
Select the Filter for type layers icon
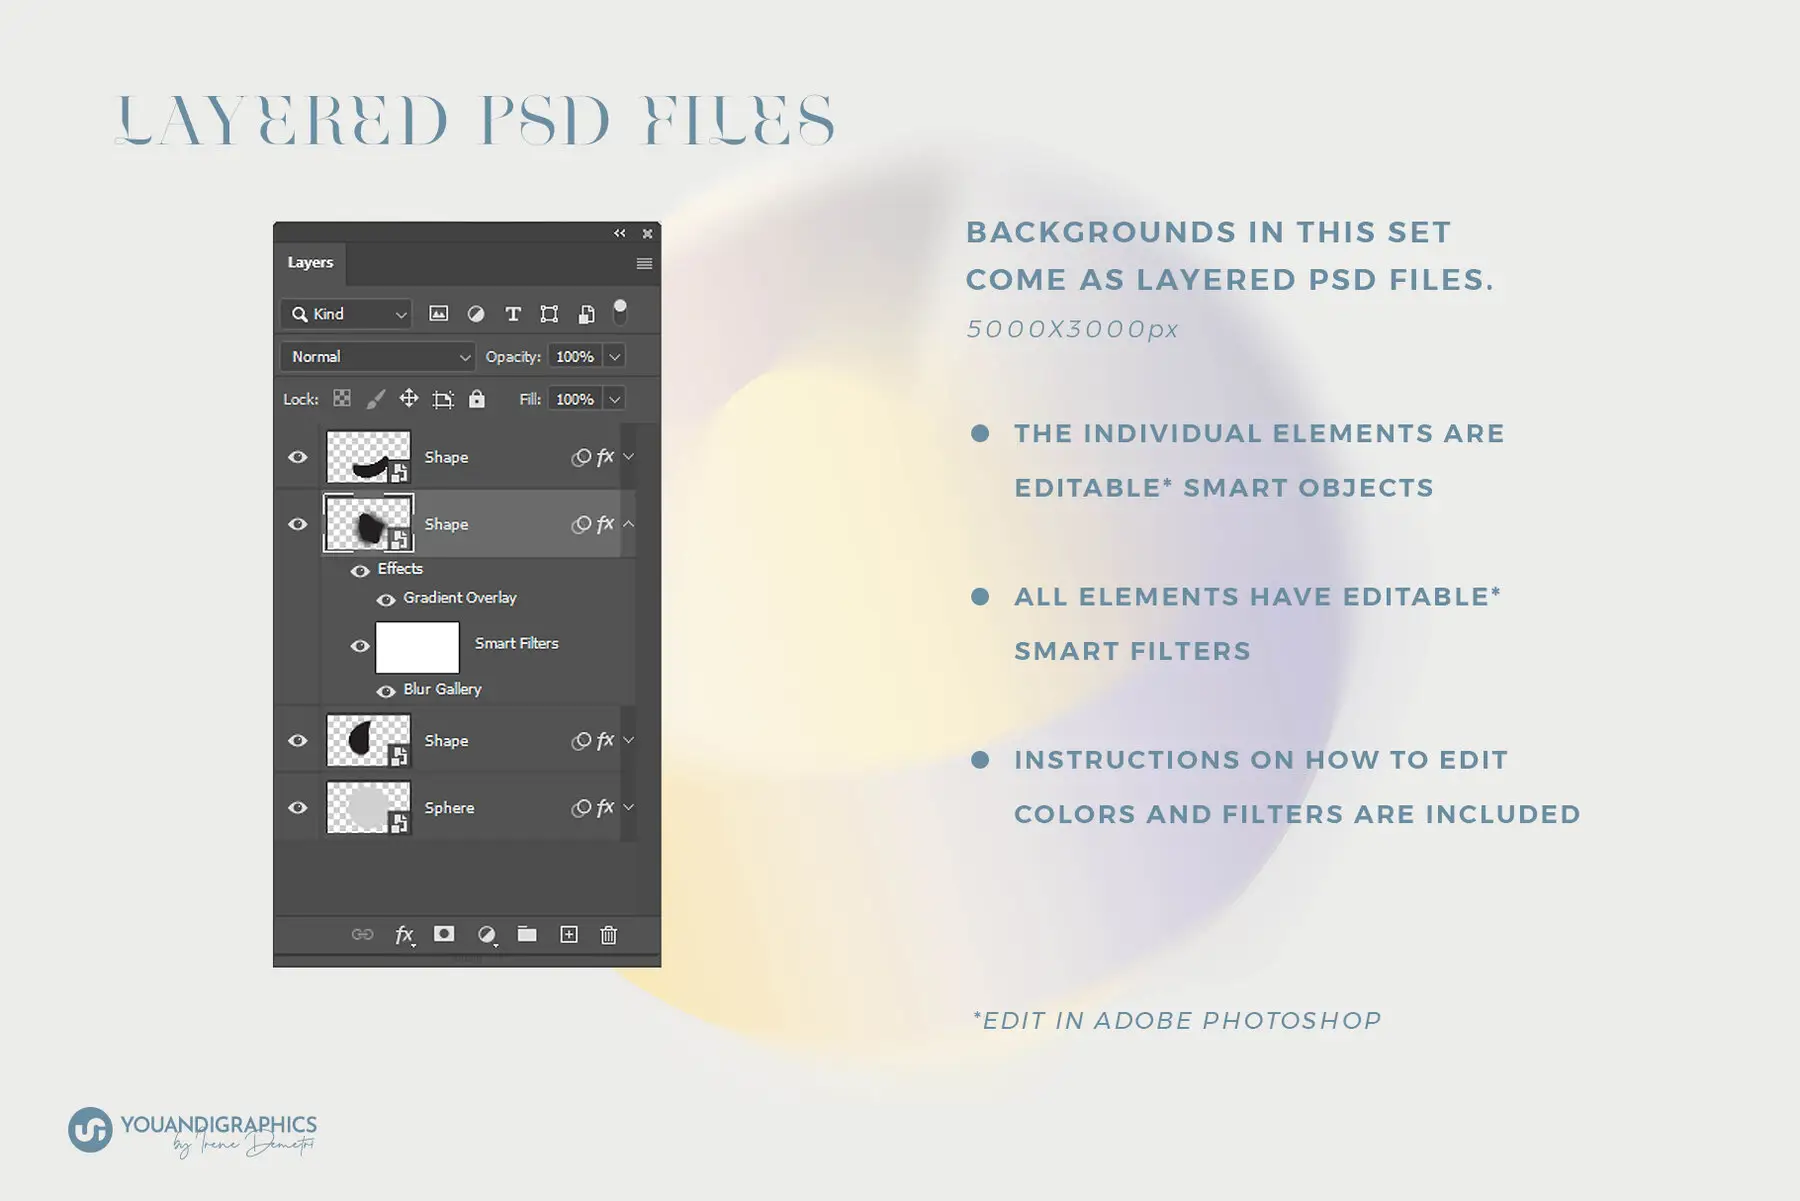pos(512,313)
